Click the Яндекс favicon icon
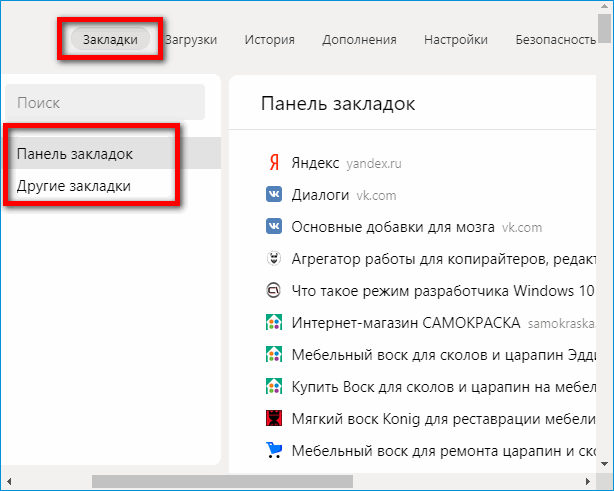 [274, 162]
